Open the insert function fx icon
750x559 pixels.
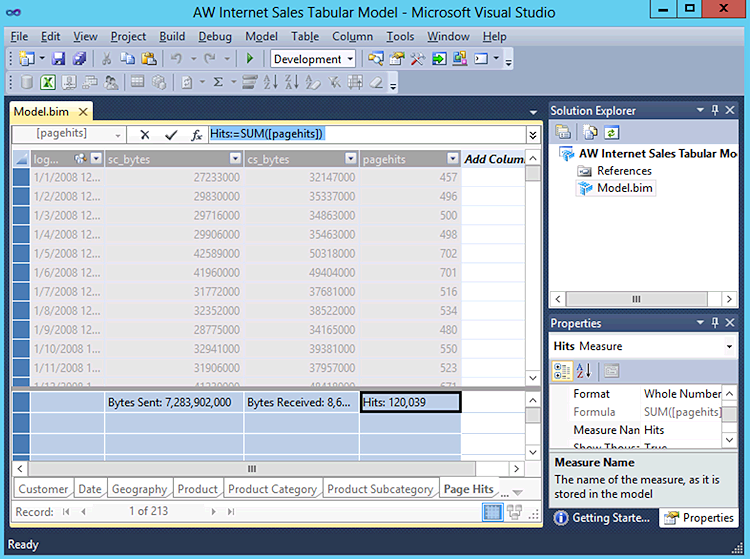point(196,134)
